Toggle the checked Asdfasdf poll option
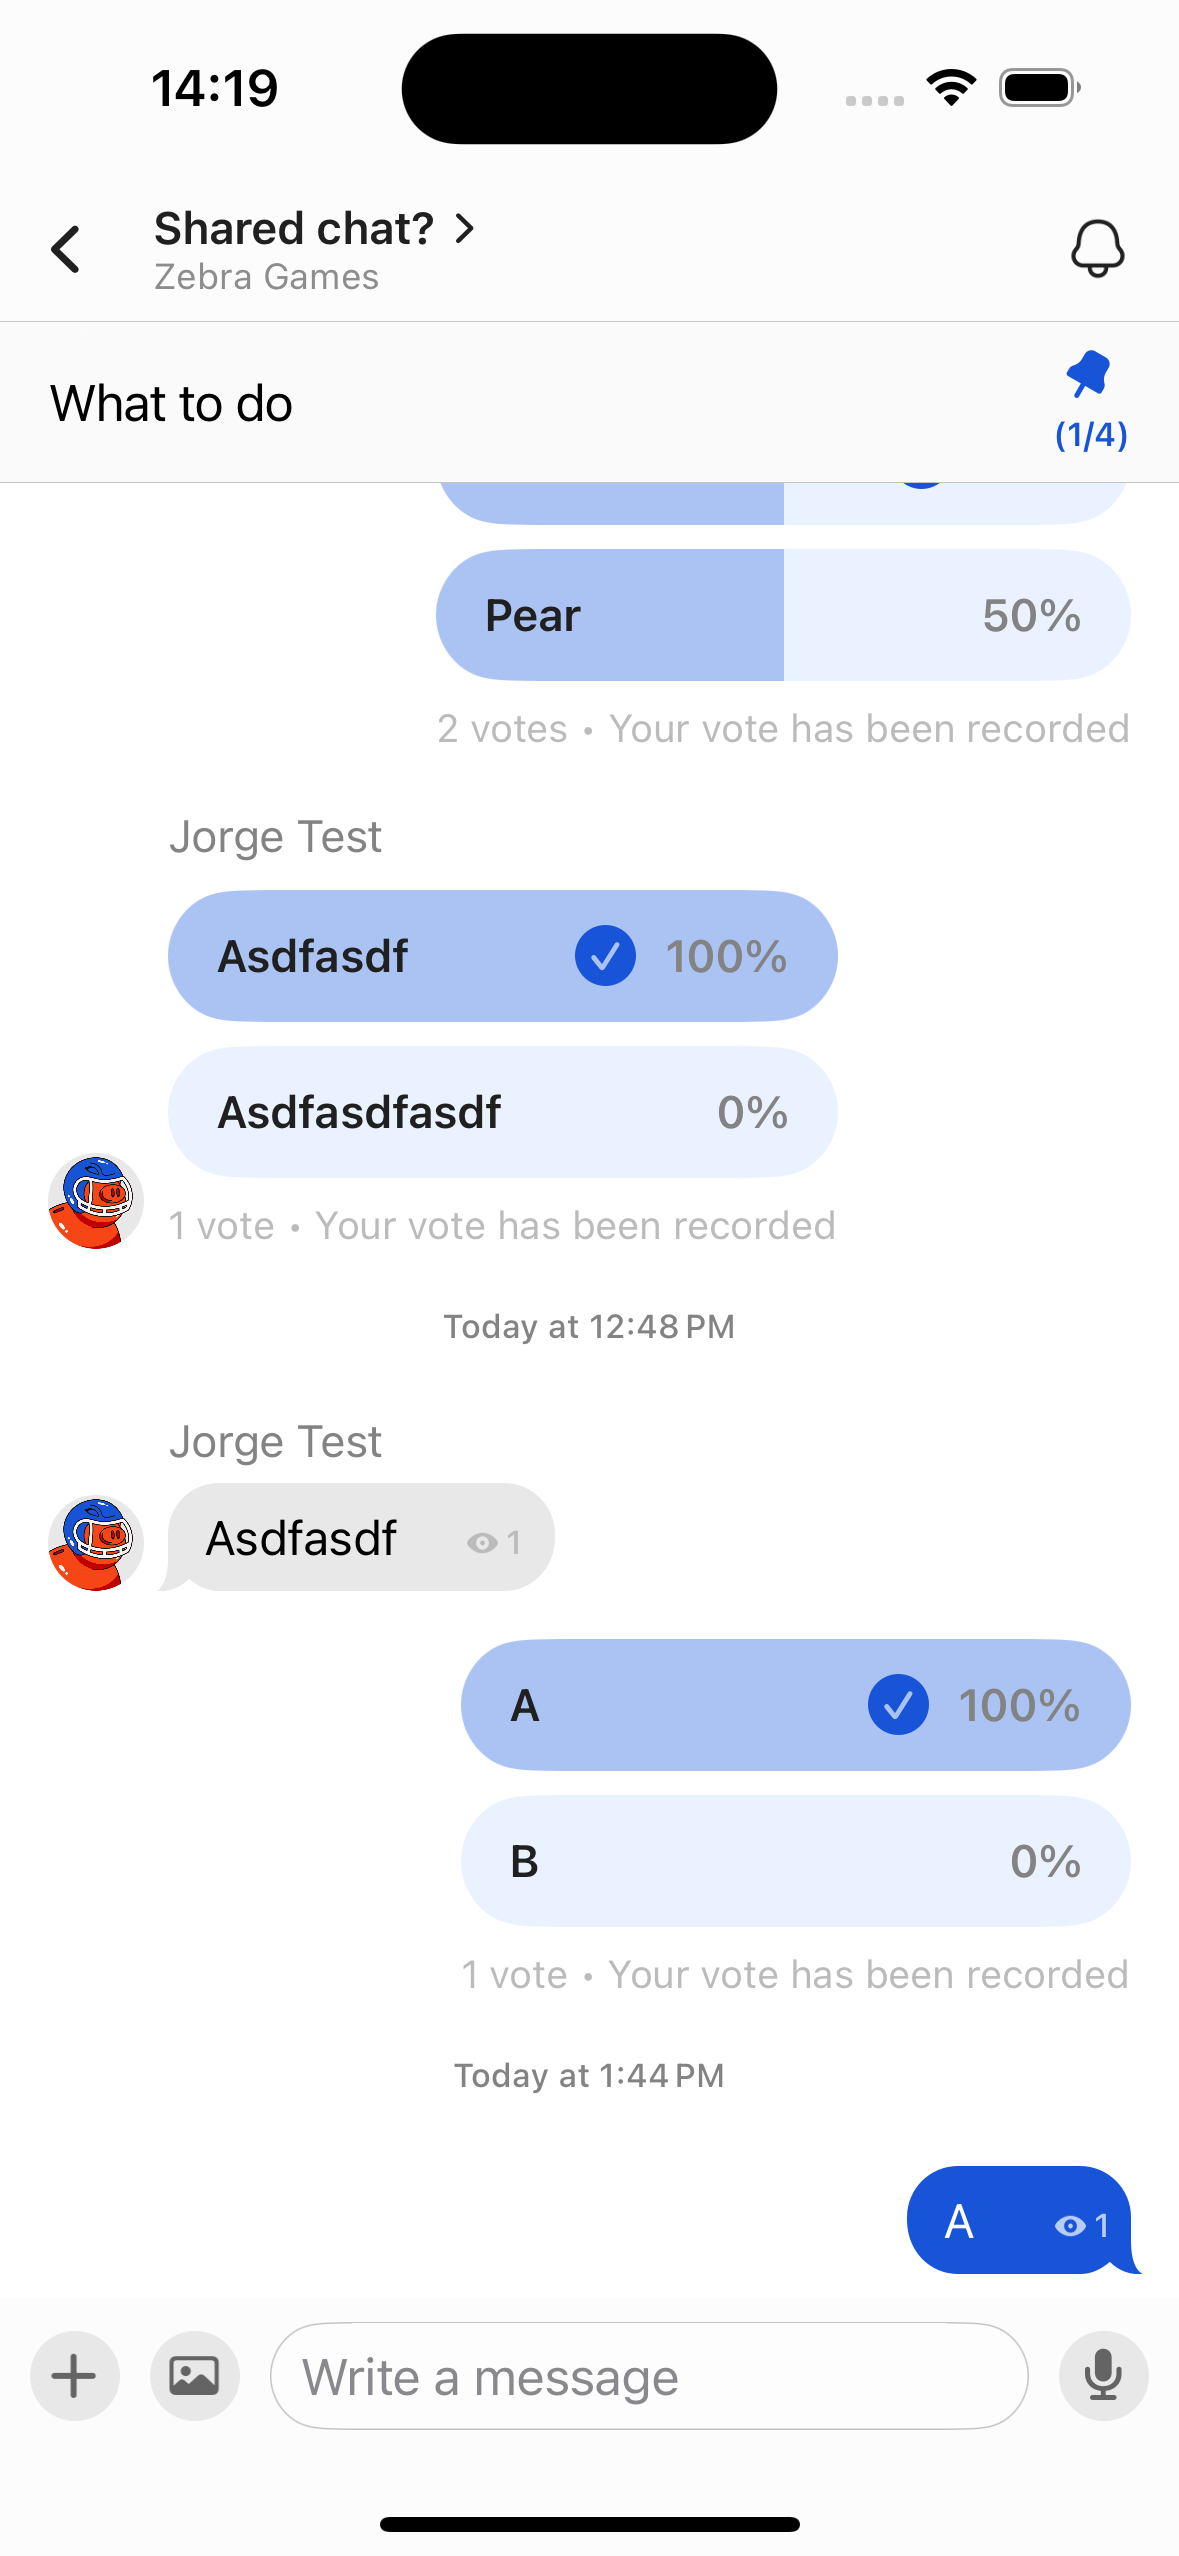 (x=502, y=956)
